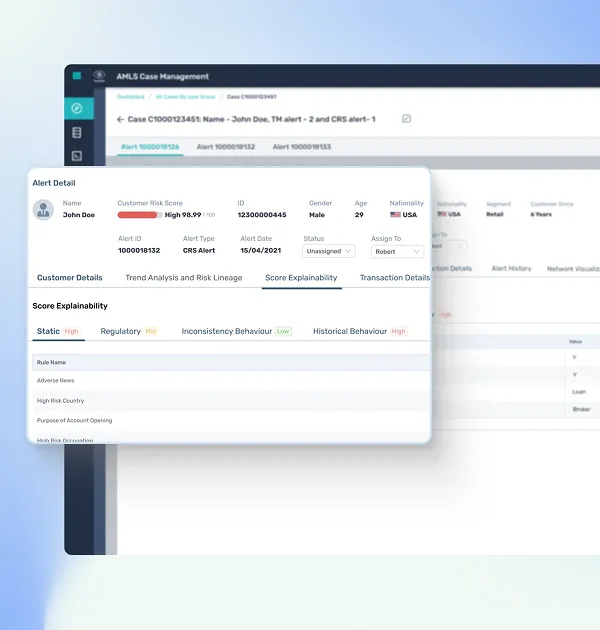Click the red customer risk score bar
This screenshot has width=600, height=630.
point(139,215)
